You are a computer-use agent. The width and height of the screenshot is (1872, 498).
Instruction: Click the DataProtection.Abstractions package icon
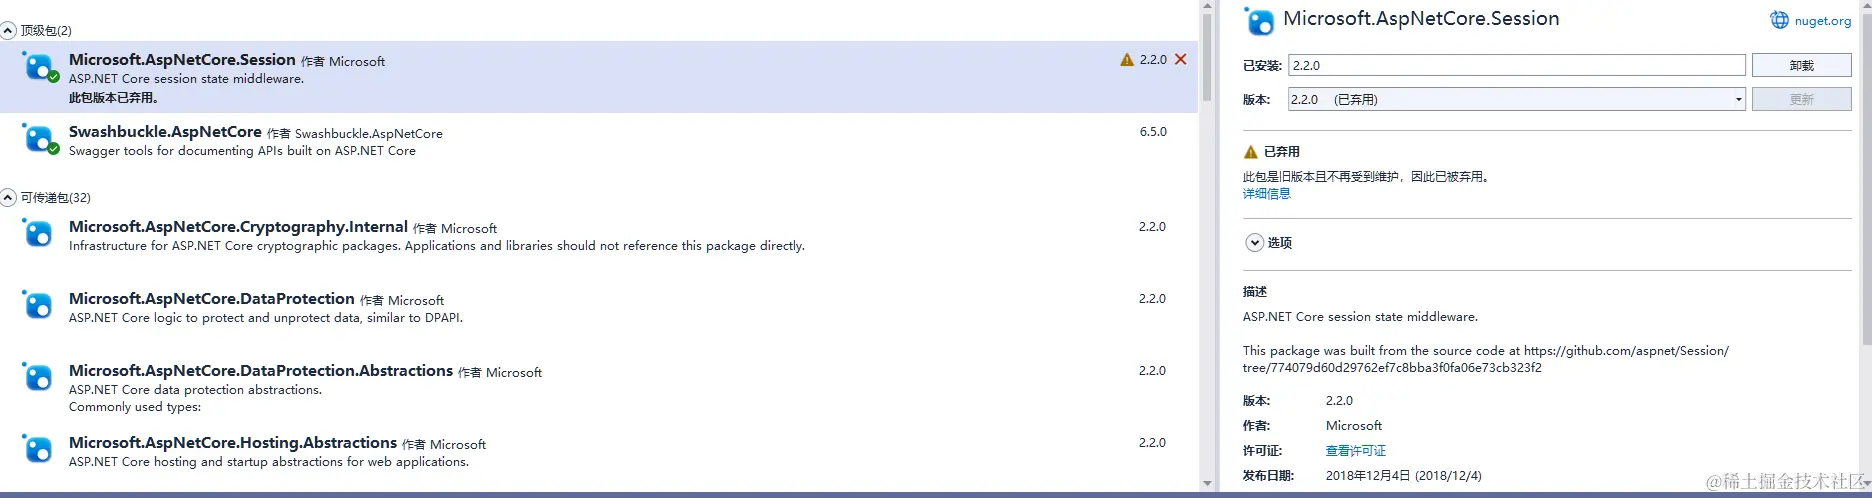[38, 378]
